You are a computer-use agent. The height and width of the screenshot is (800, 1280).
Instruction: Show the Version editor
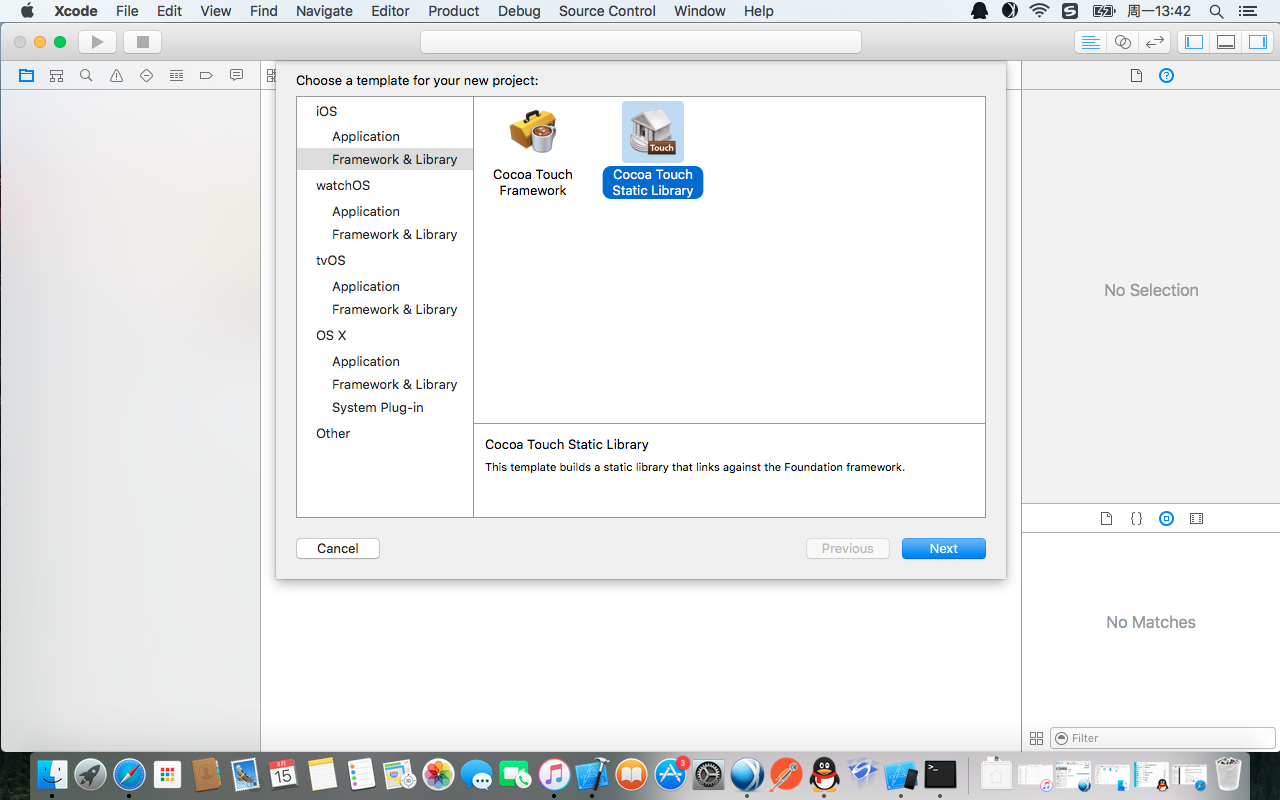point(1155,42)
